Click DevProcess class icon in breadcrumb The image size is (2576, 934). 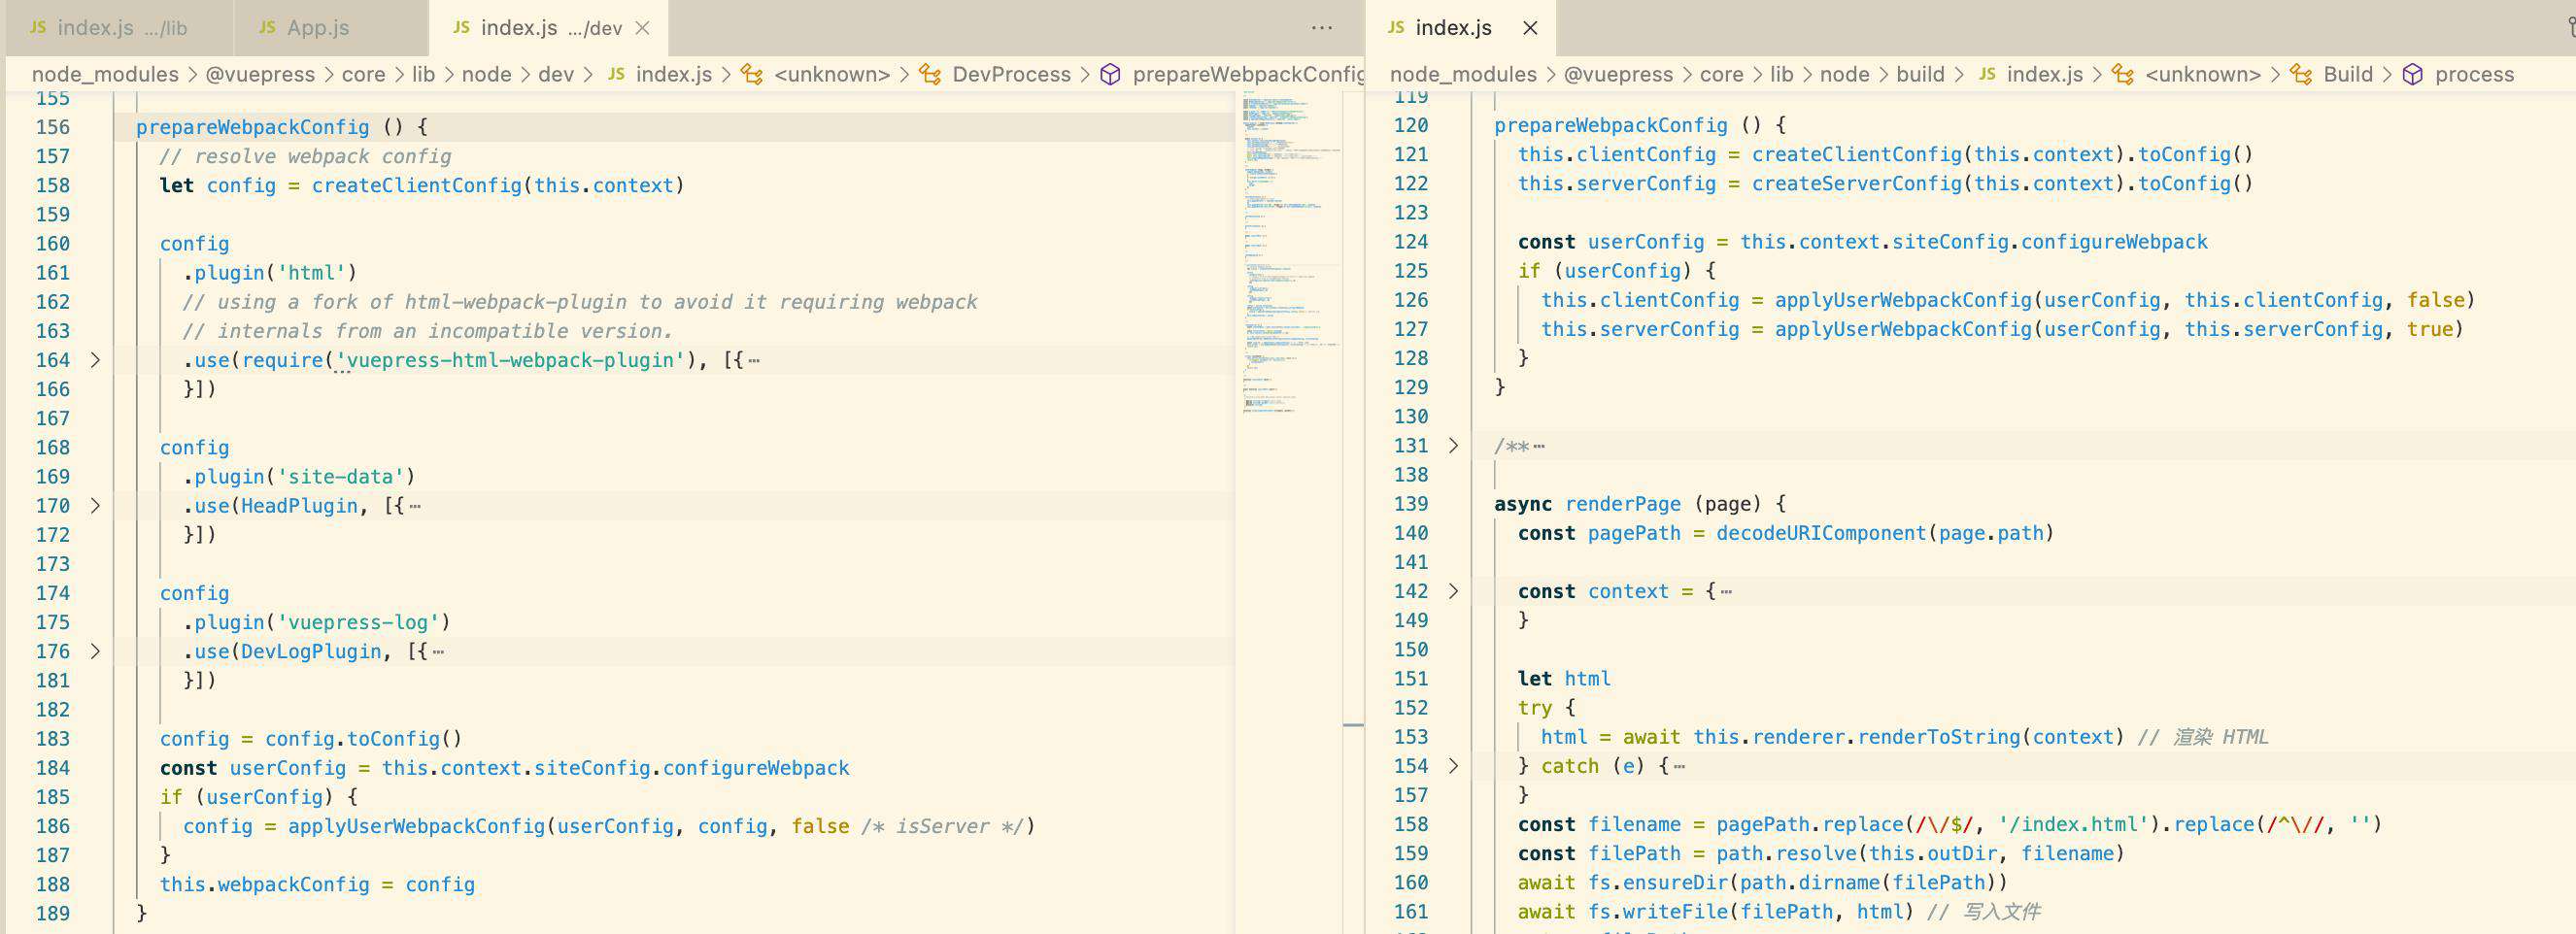point(930,74)
